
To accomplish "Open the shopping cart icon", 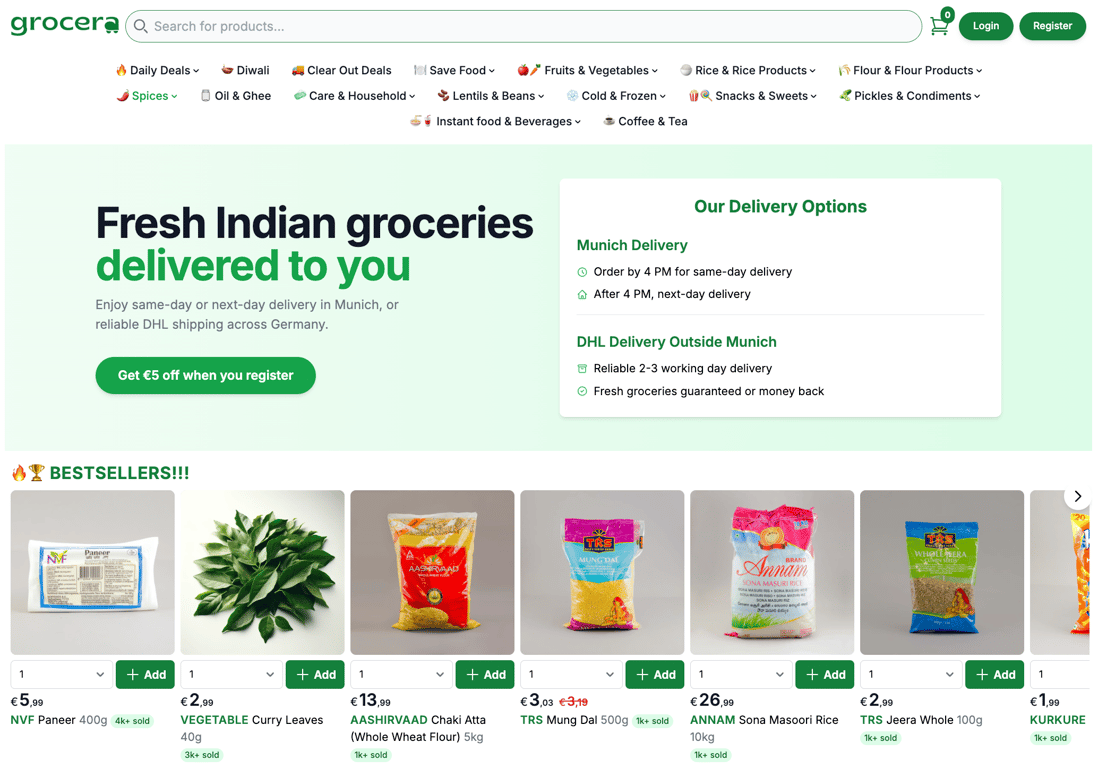I will (940, 26).
